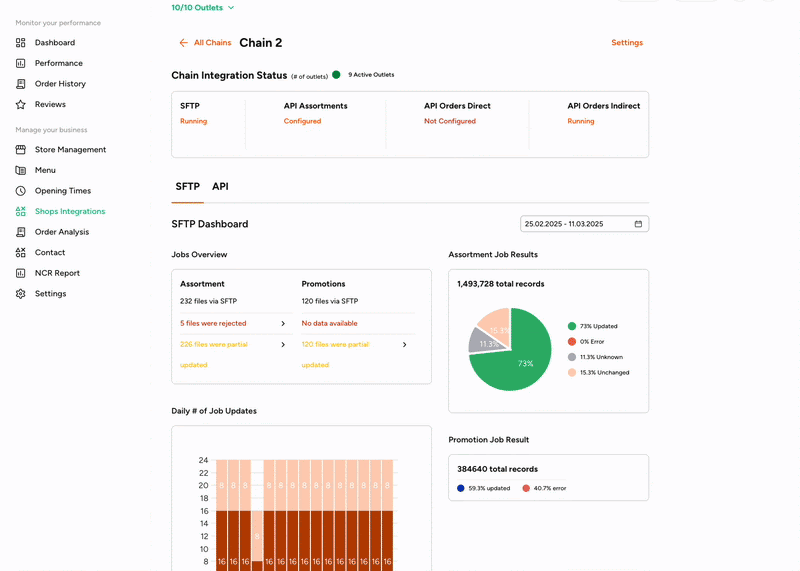Open Order History via its icon
The image size is (800, 571).
(21, 84)
